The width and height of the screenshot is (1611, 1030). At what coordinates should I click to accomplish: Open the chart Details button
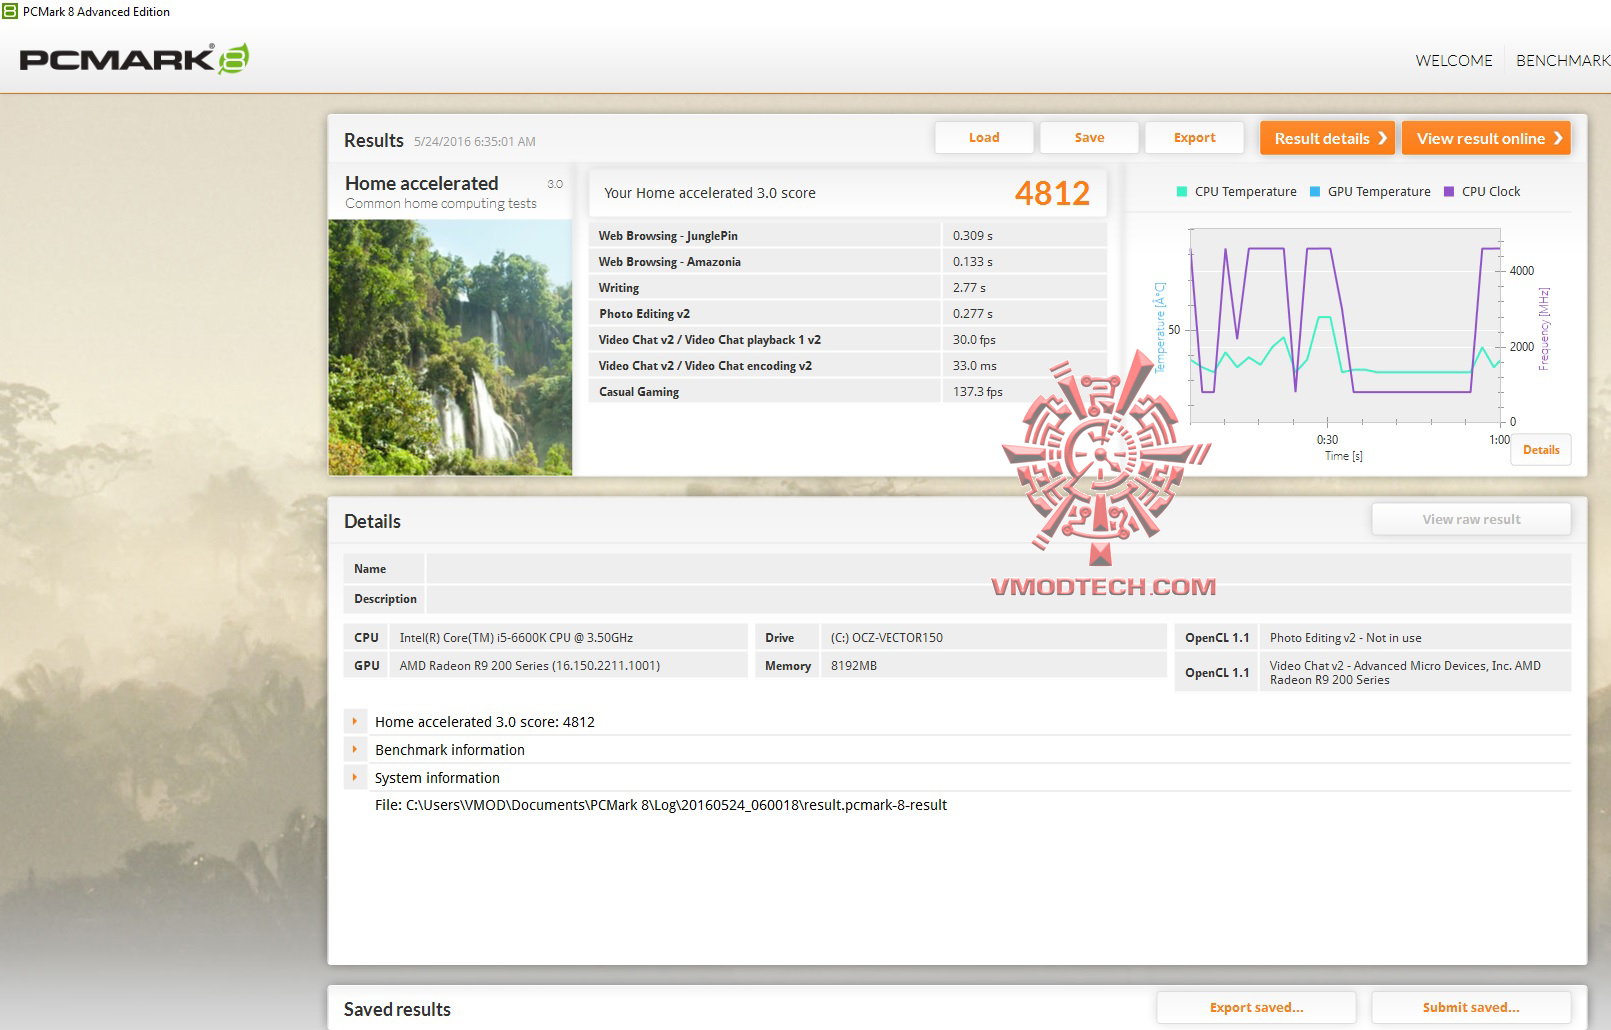(1541, 450)
